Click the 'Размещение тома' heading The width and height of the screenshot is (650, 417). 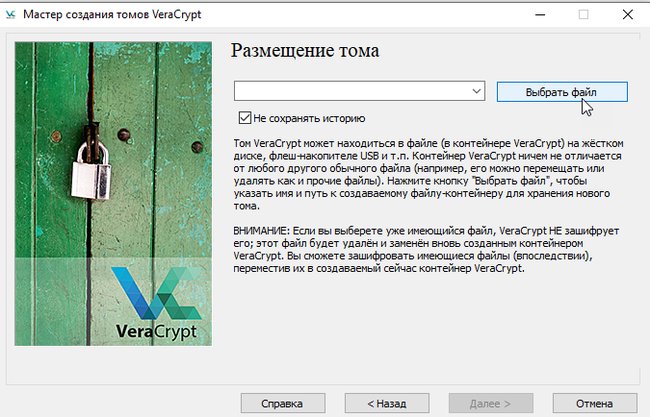305,51
